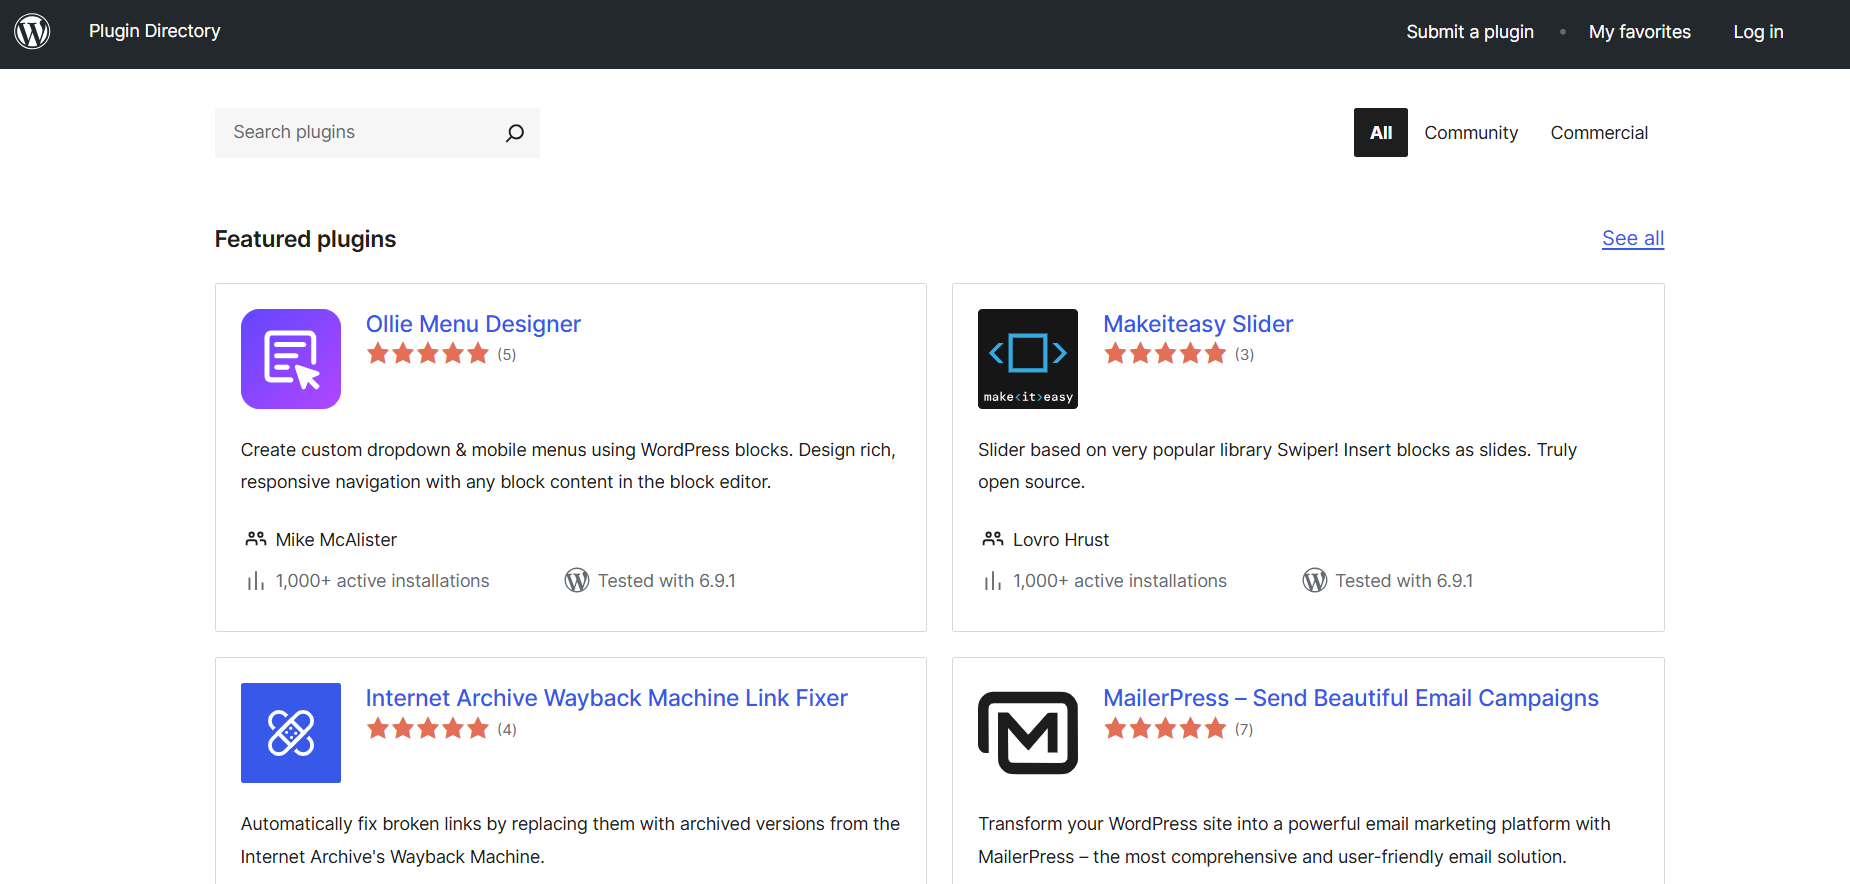1850x884 pixels.
Task: Click Ollie Menu Designer star rating
Action: click(x=428, y=353)
